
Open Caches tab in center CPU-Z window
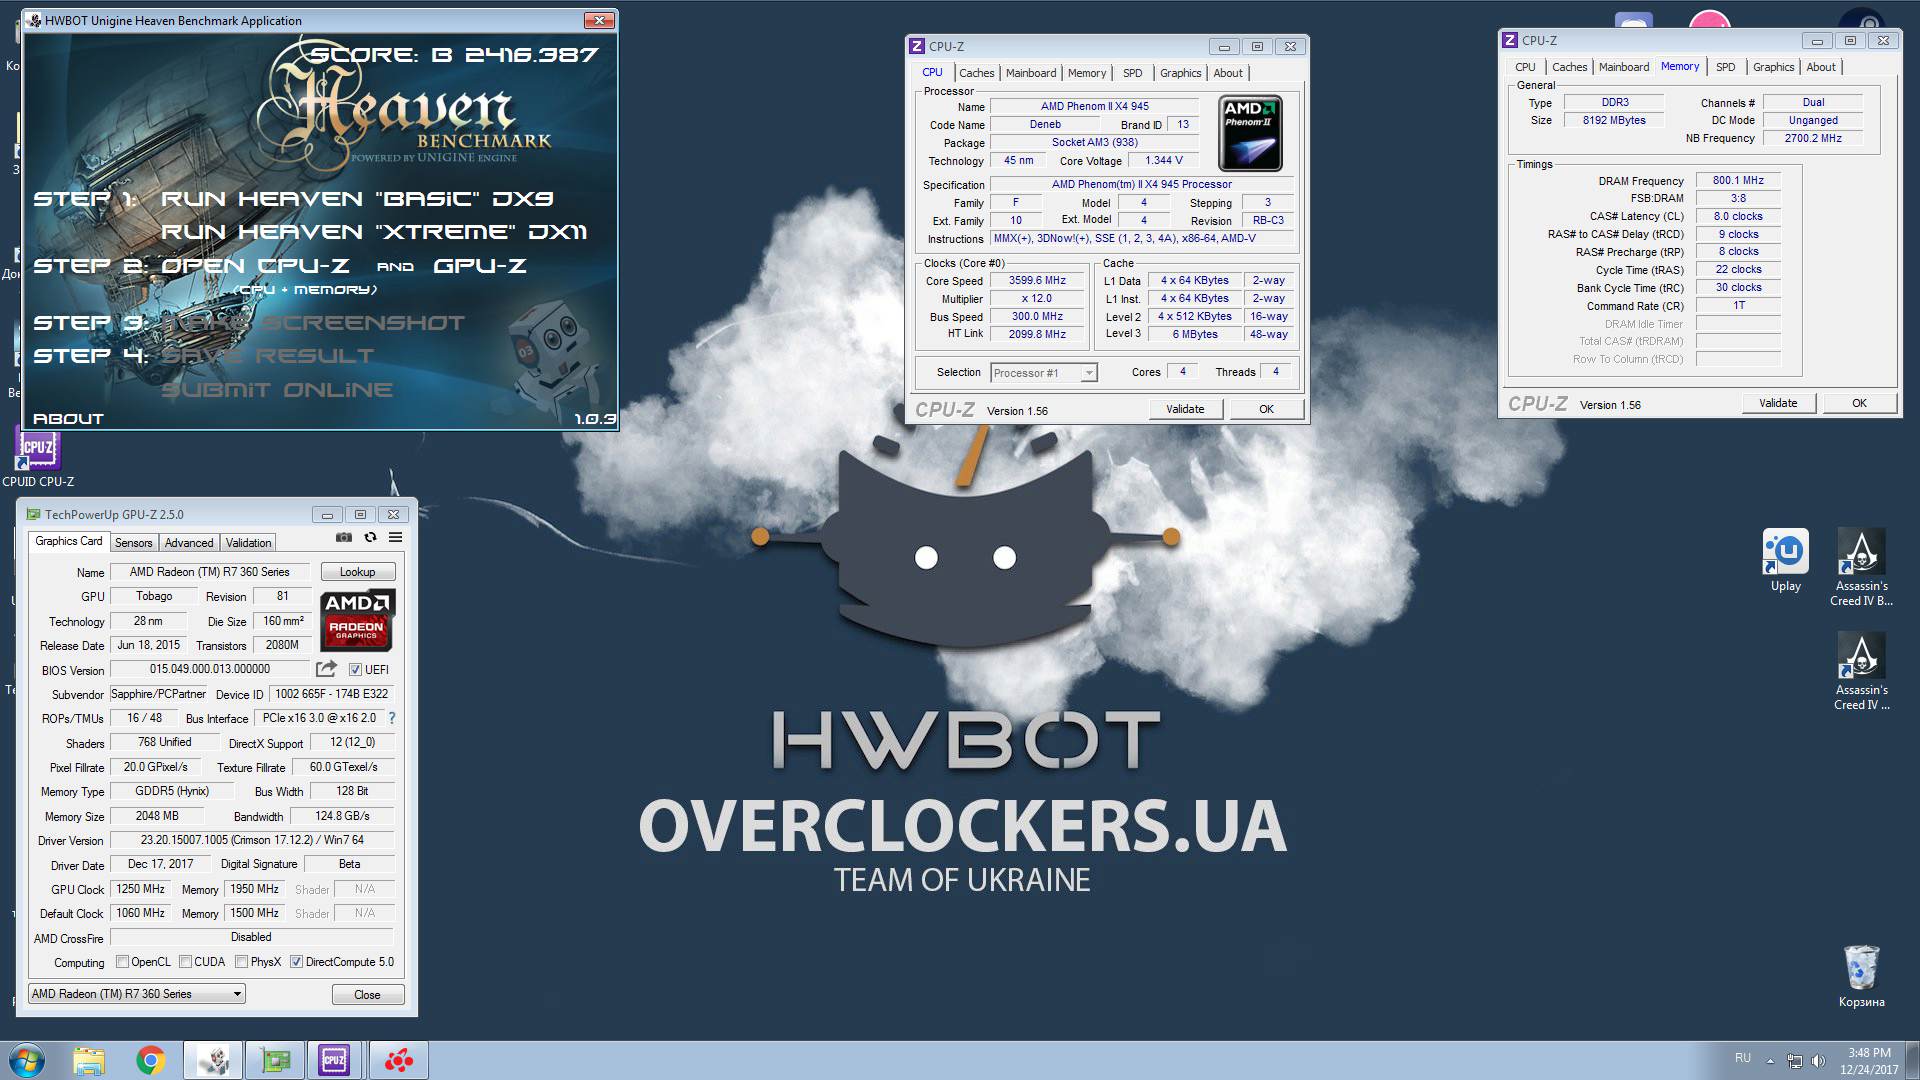(x=977, y=73)
